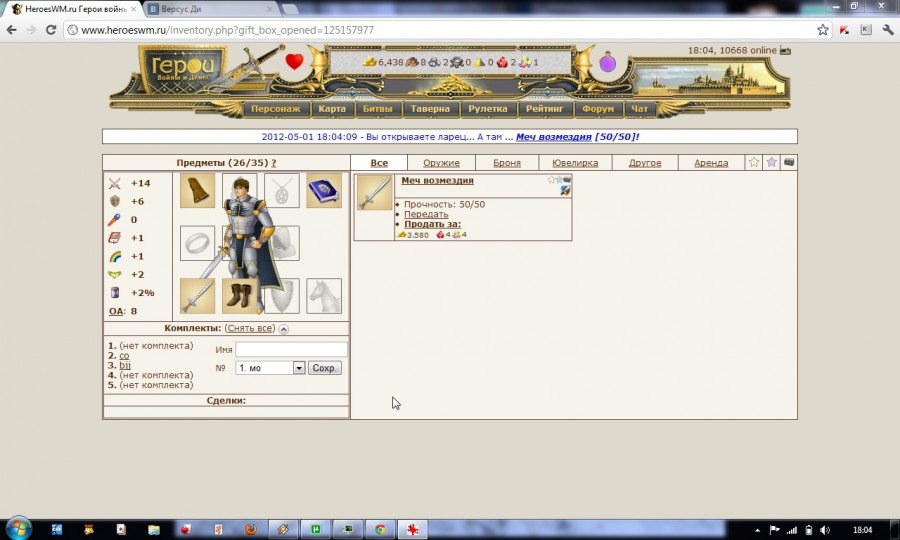This screenshot has height=540, width=900.
Task: Click the rainbow luck stat icon
Action: (115, 257)
